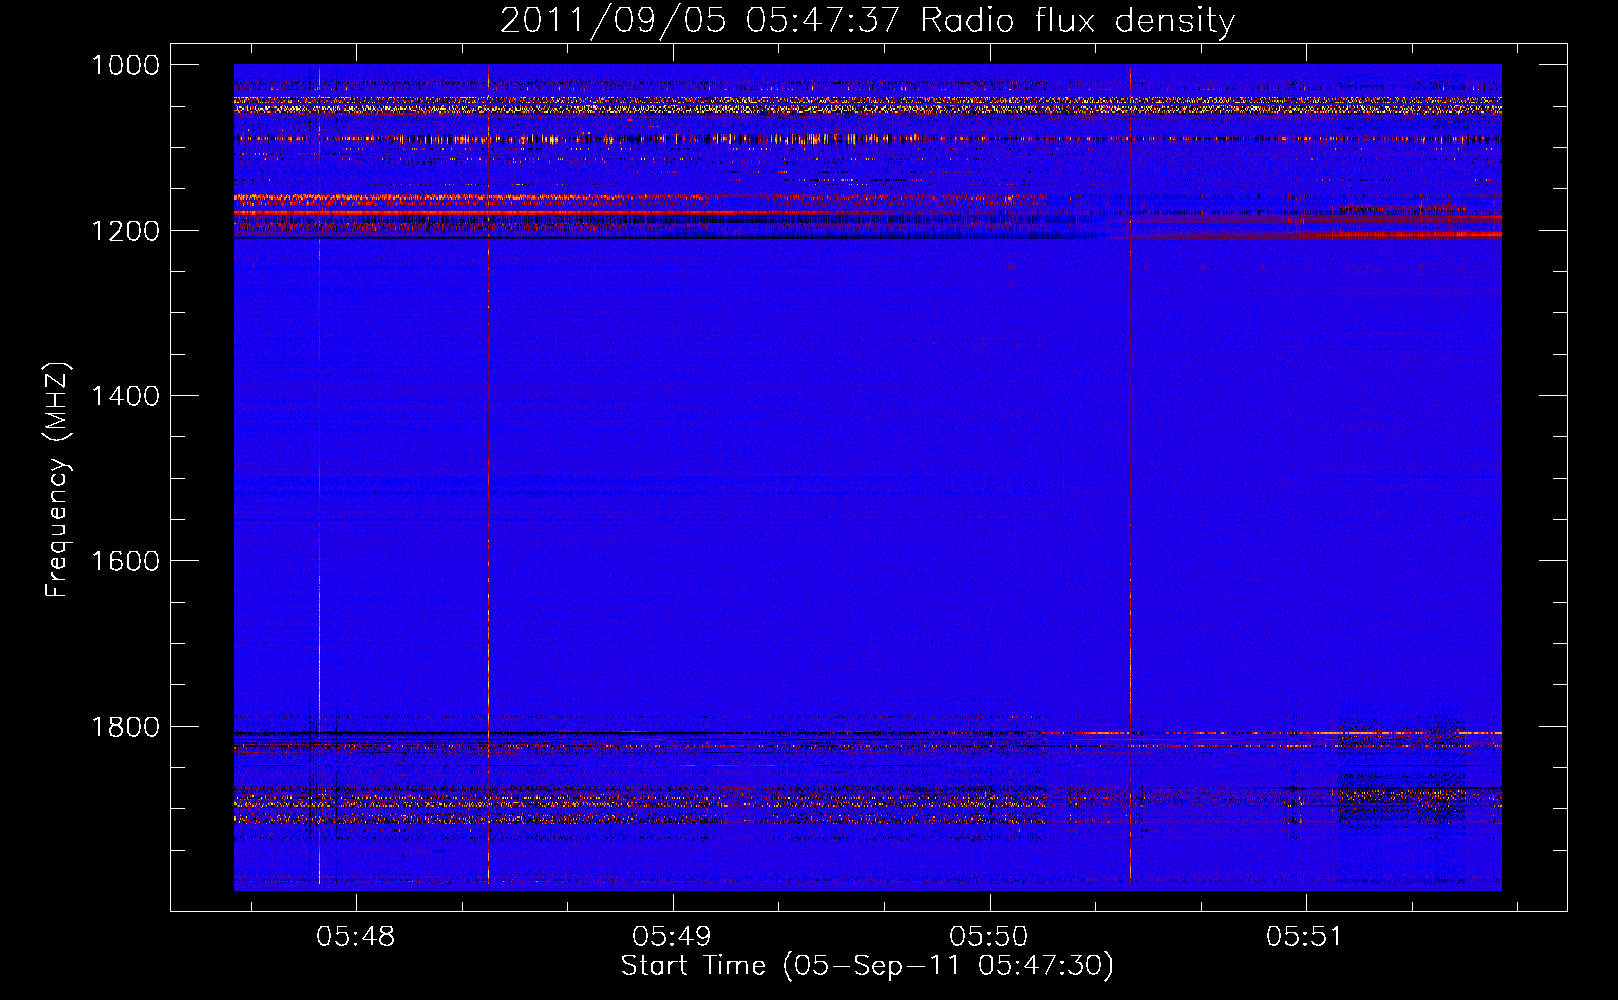Click the 05:49 time tick label
The image size is (1618, 1000).
tap(672, 937)
